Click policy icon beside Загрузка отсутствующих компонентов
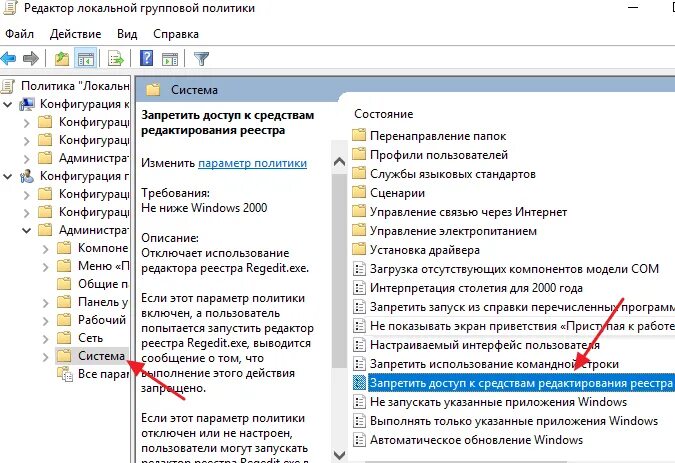 pyautogui.click(x=359, y=269)
